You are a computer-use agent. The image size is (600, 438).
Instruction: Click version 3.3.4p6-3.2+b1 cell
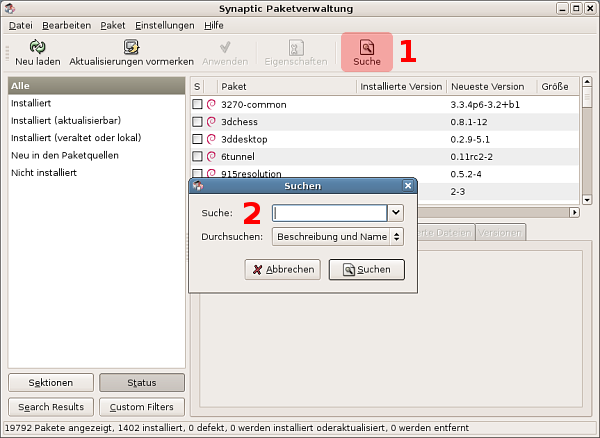pyautogui.click(x=485, y=105)
